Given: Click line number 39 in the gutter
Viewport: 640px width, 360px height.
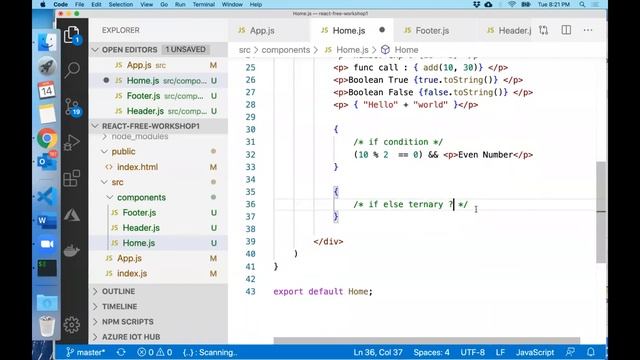Looking at the screenshot, I should tap(250, 242).
